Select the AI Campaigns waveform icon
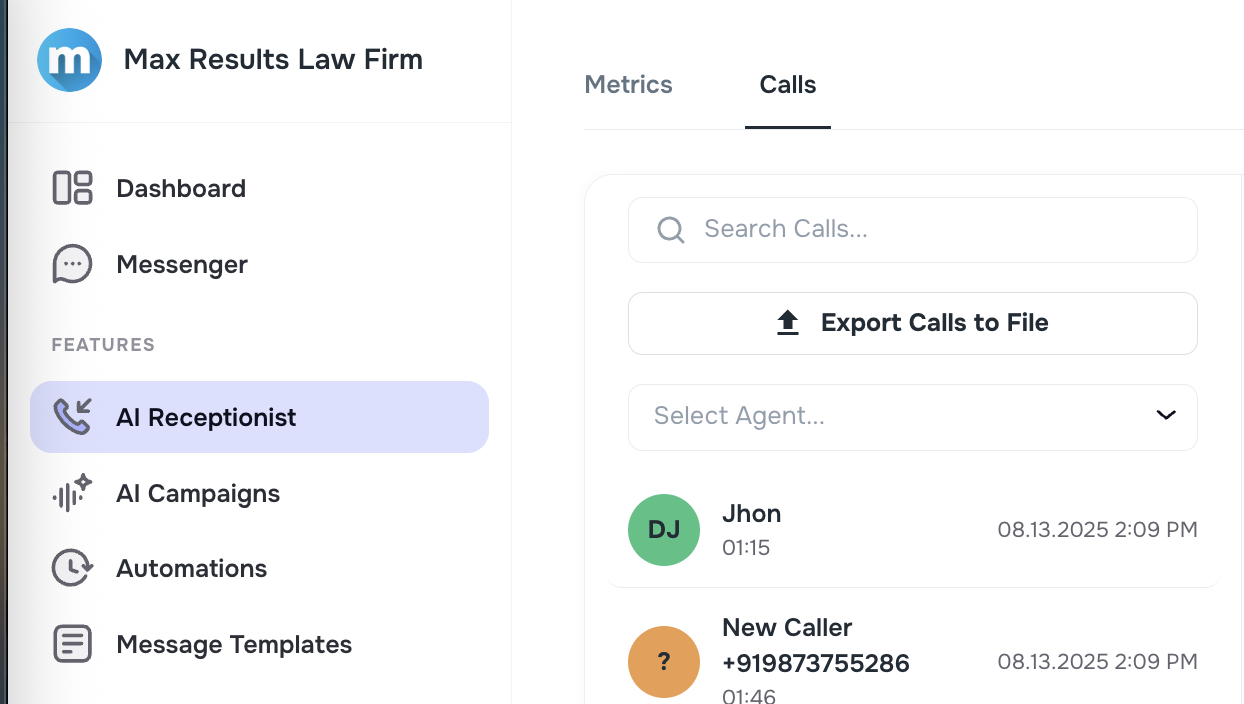The width and height of the screenshot is (1244, 704). [71, 492]
